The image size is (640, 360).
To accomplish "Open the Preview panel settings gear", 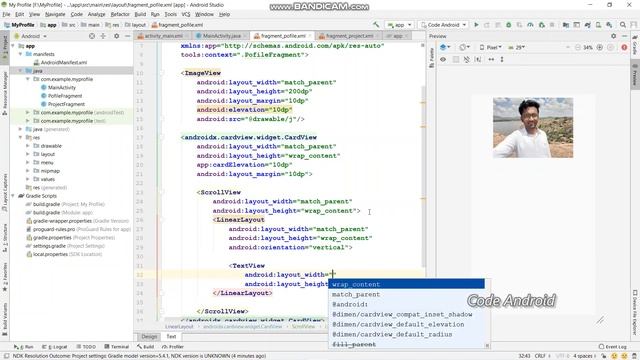I will (x=613, y=36).
